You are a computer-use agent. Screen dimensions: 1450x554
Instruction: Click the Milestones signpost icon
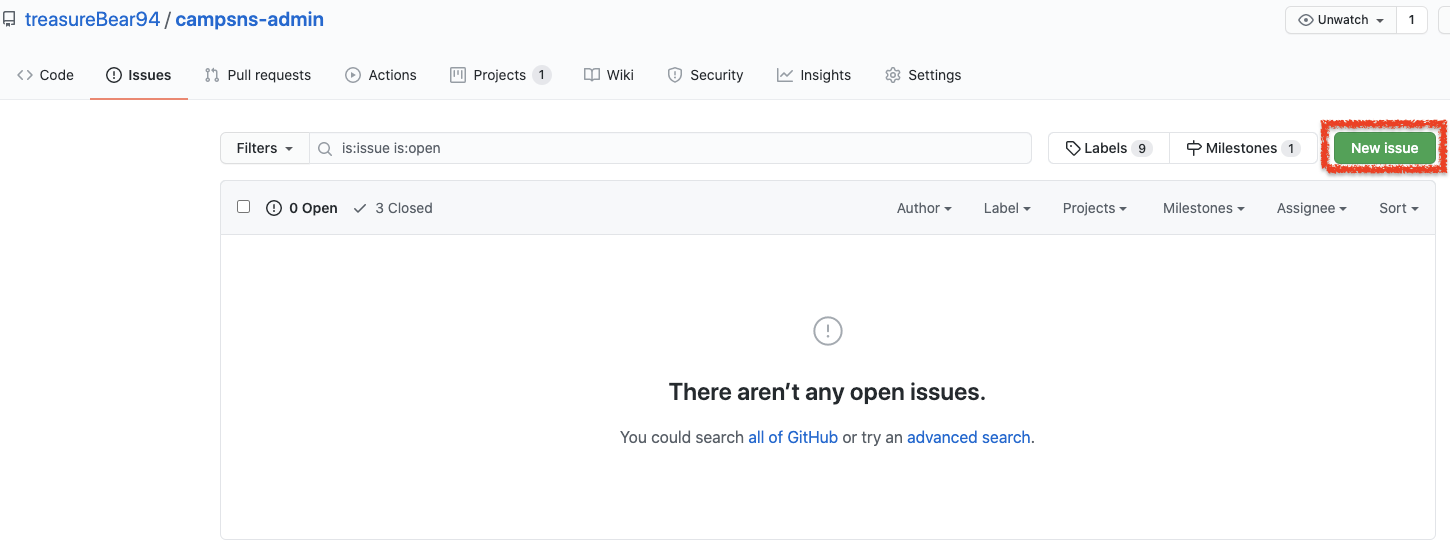click(x=1194, y=148)
